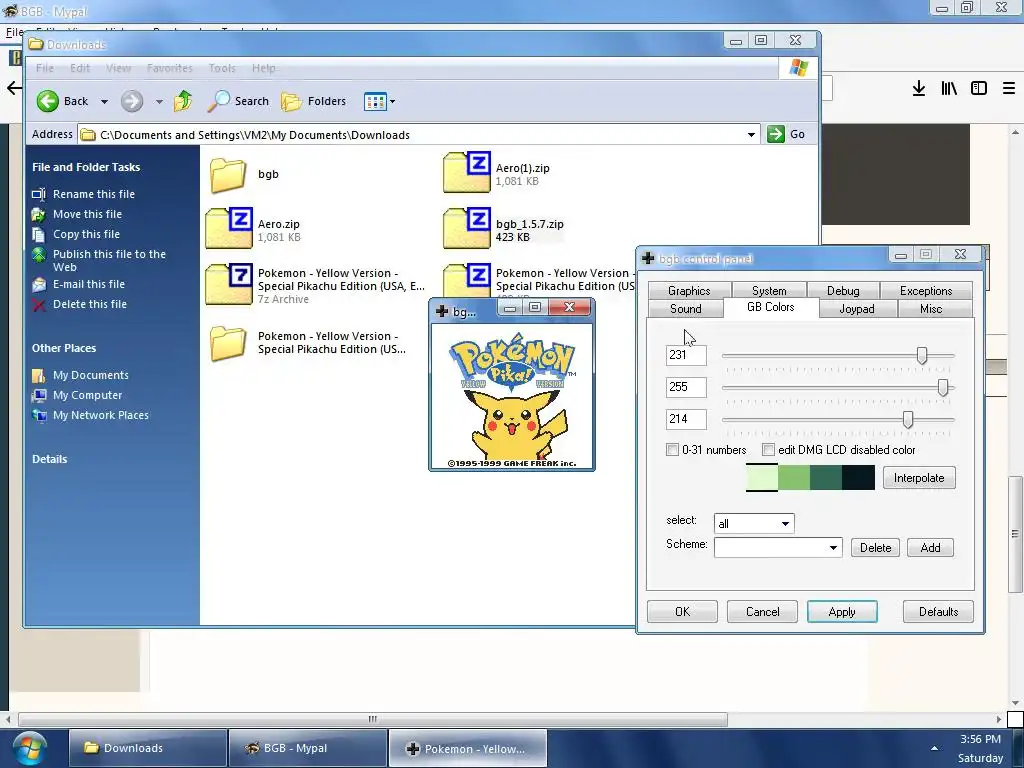The image size is (1024, 768).
Task: Click Delete scheme button
Action: point(875,547)
